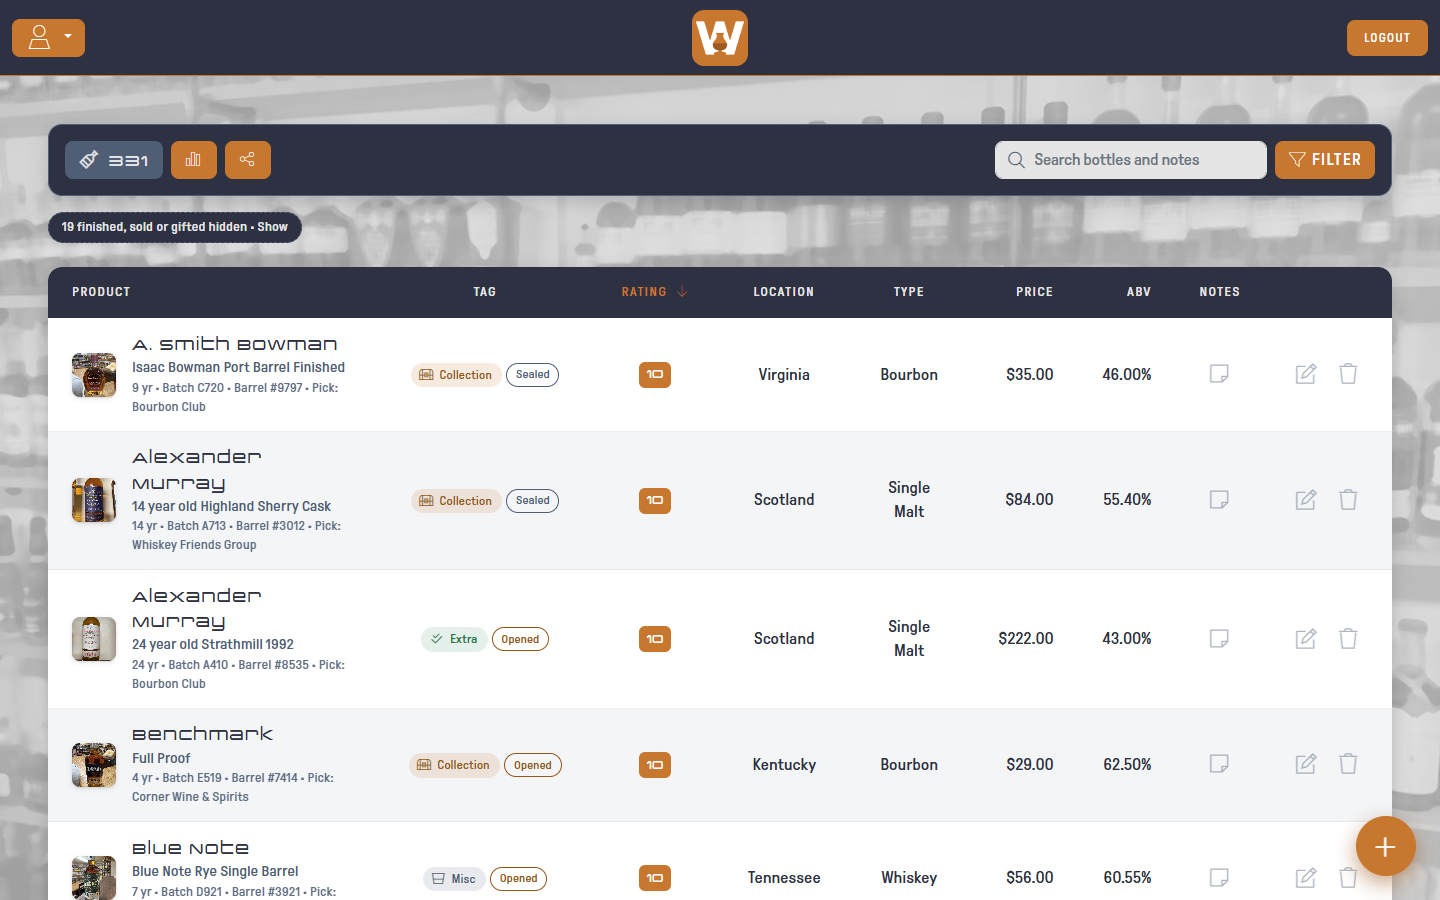Sort the table by Product column
Screen dimensions: 1440x900
pos(101,292)
